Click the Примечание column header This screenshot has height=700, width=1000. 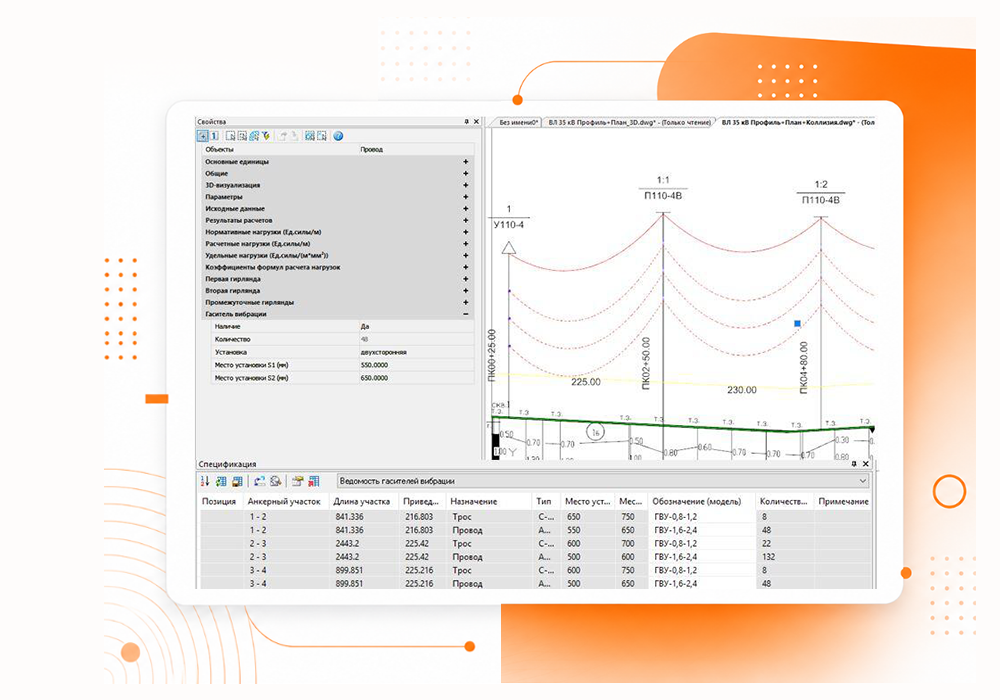pos(843,501)
